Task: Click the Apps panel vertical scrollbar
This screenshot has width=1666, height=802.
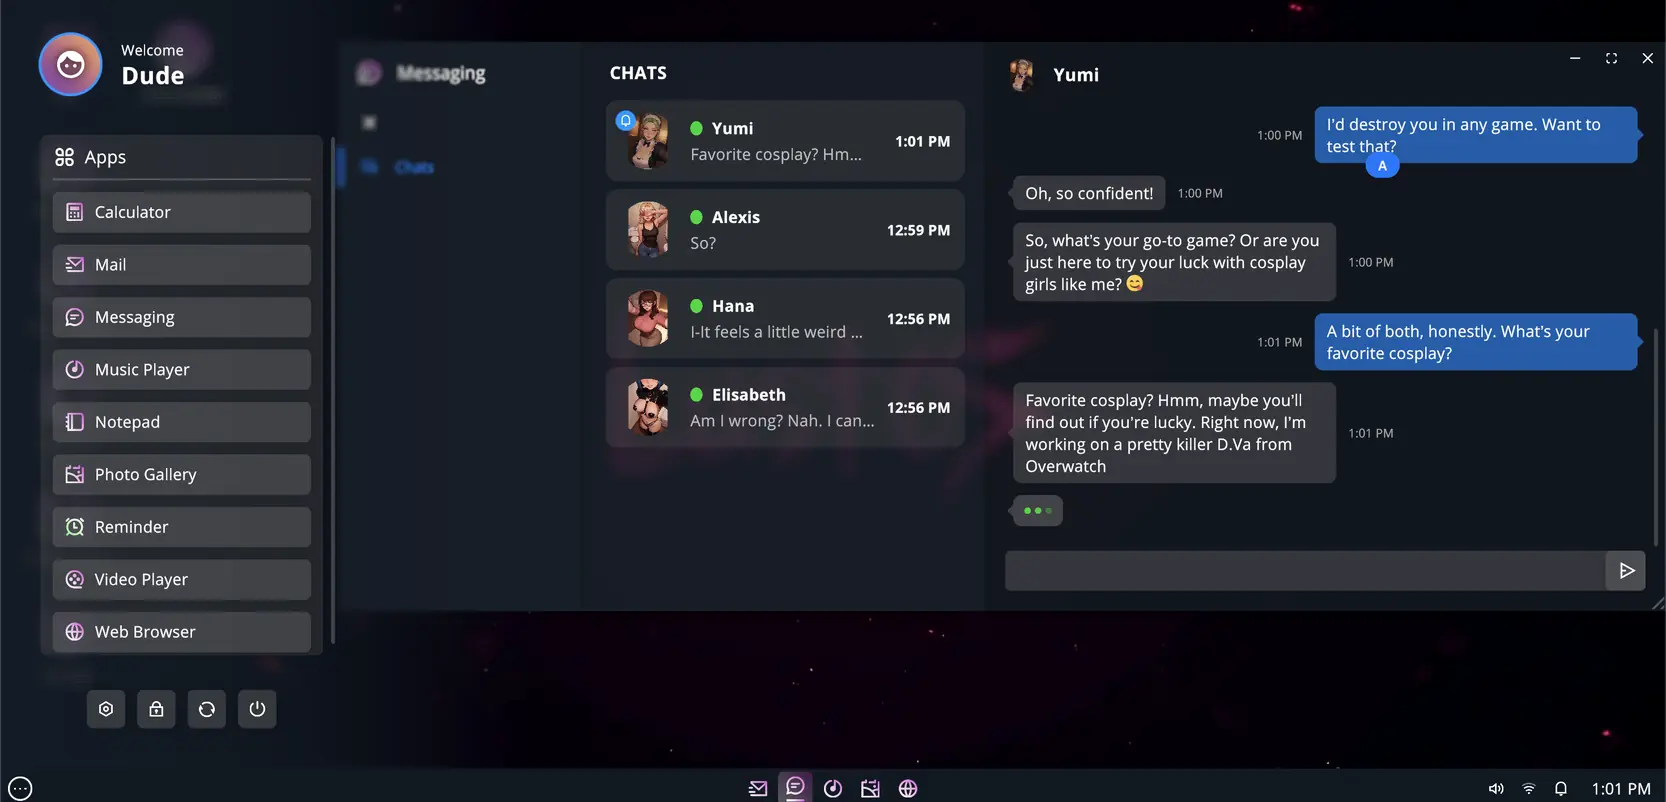Action: coord(332,390)
